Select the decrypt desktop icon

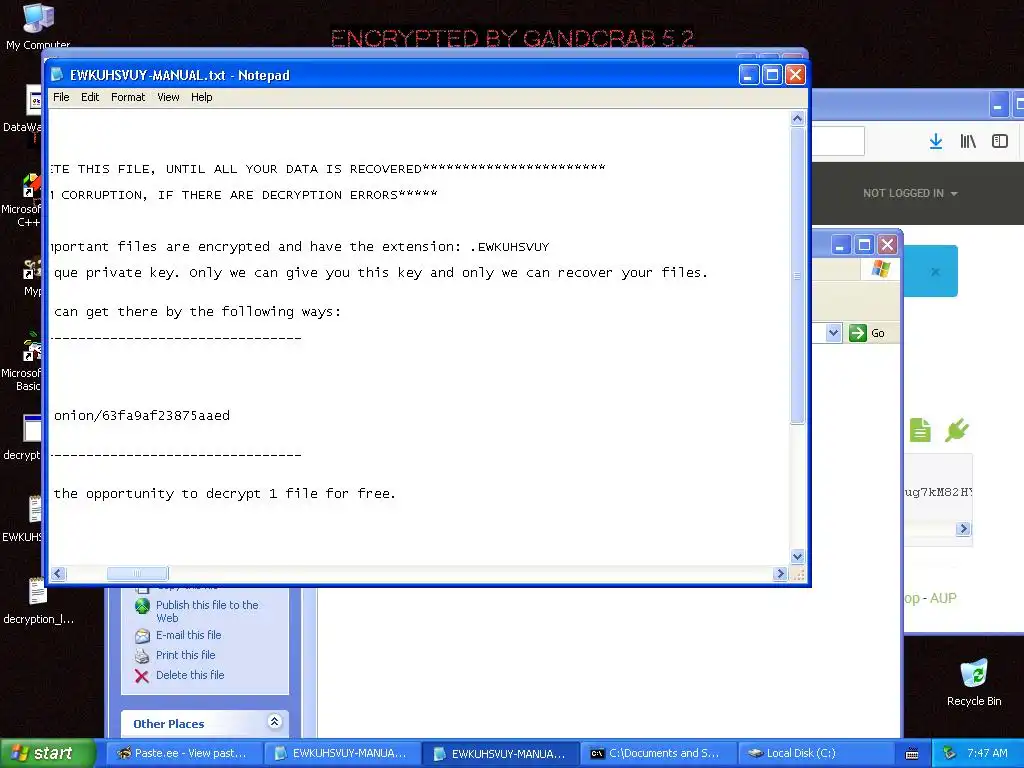[23, 437]
